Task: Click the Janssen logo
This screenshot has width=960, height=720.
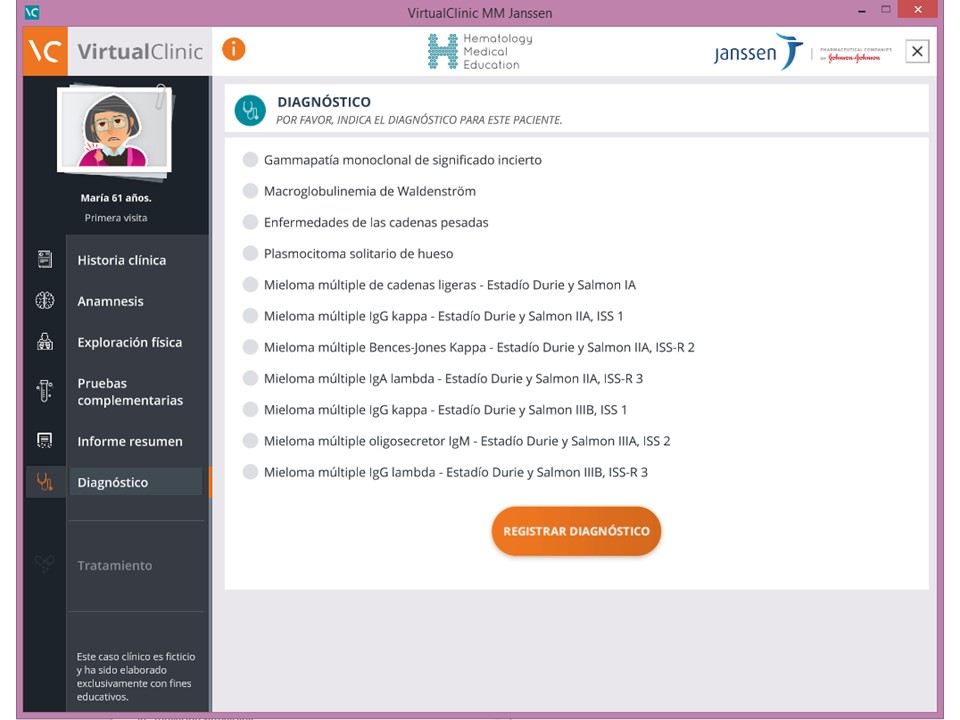Action: tap(758, 52)
